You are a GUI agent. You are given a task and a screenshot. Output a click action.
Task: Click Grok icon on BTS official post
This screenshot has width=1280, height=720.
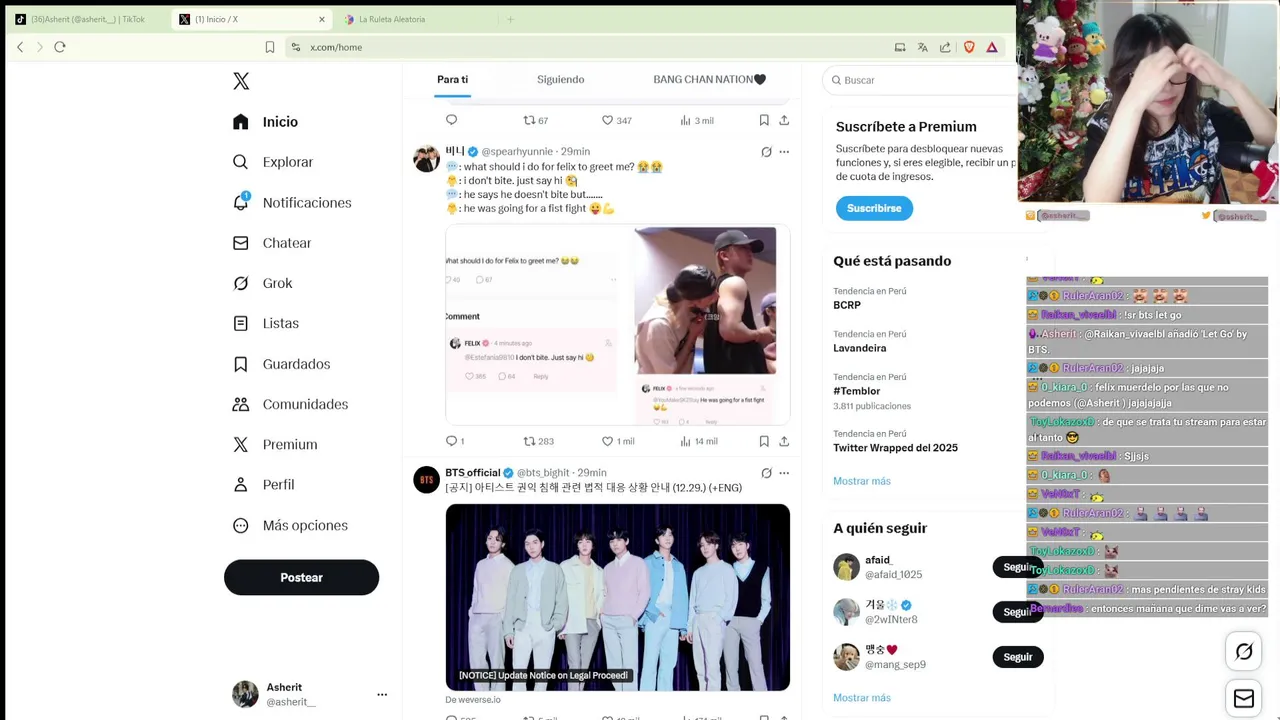pyautogui.click(x=766, y=473)
